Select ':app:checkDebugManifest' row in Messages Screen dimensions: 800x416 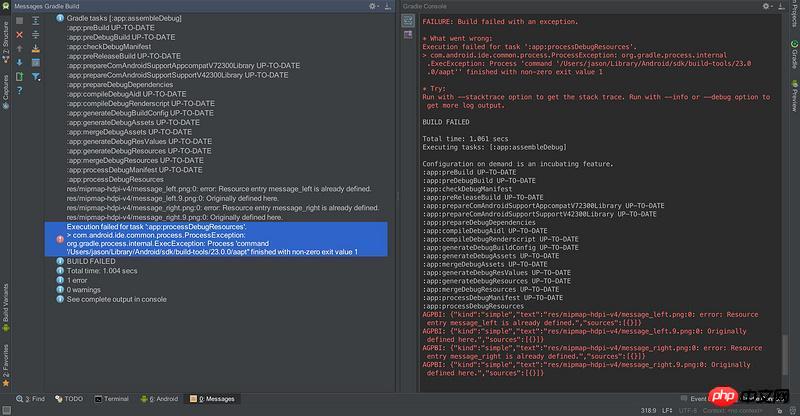point(109,46)
